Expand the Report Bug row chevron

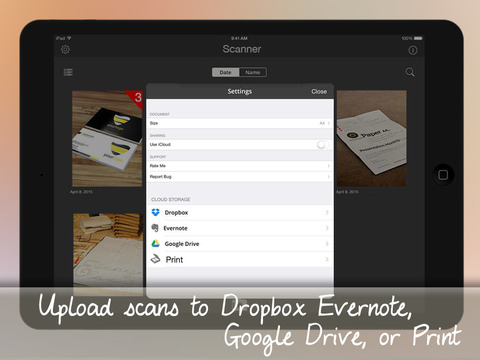click(328, 177)
